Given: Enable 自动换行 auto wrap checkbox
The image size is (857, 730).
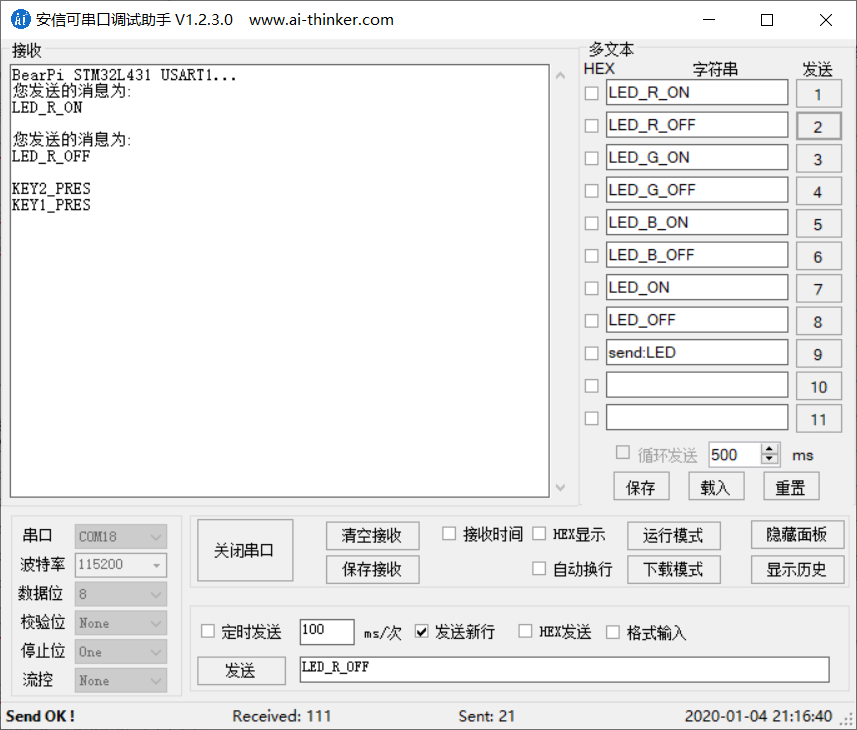Looking at the screenshot, I should click(x=539, y=569).
